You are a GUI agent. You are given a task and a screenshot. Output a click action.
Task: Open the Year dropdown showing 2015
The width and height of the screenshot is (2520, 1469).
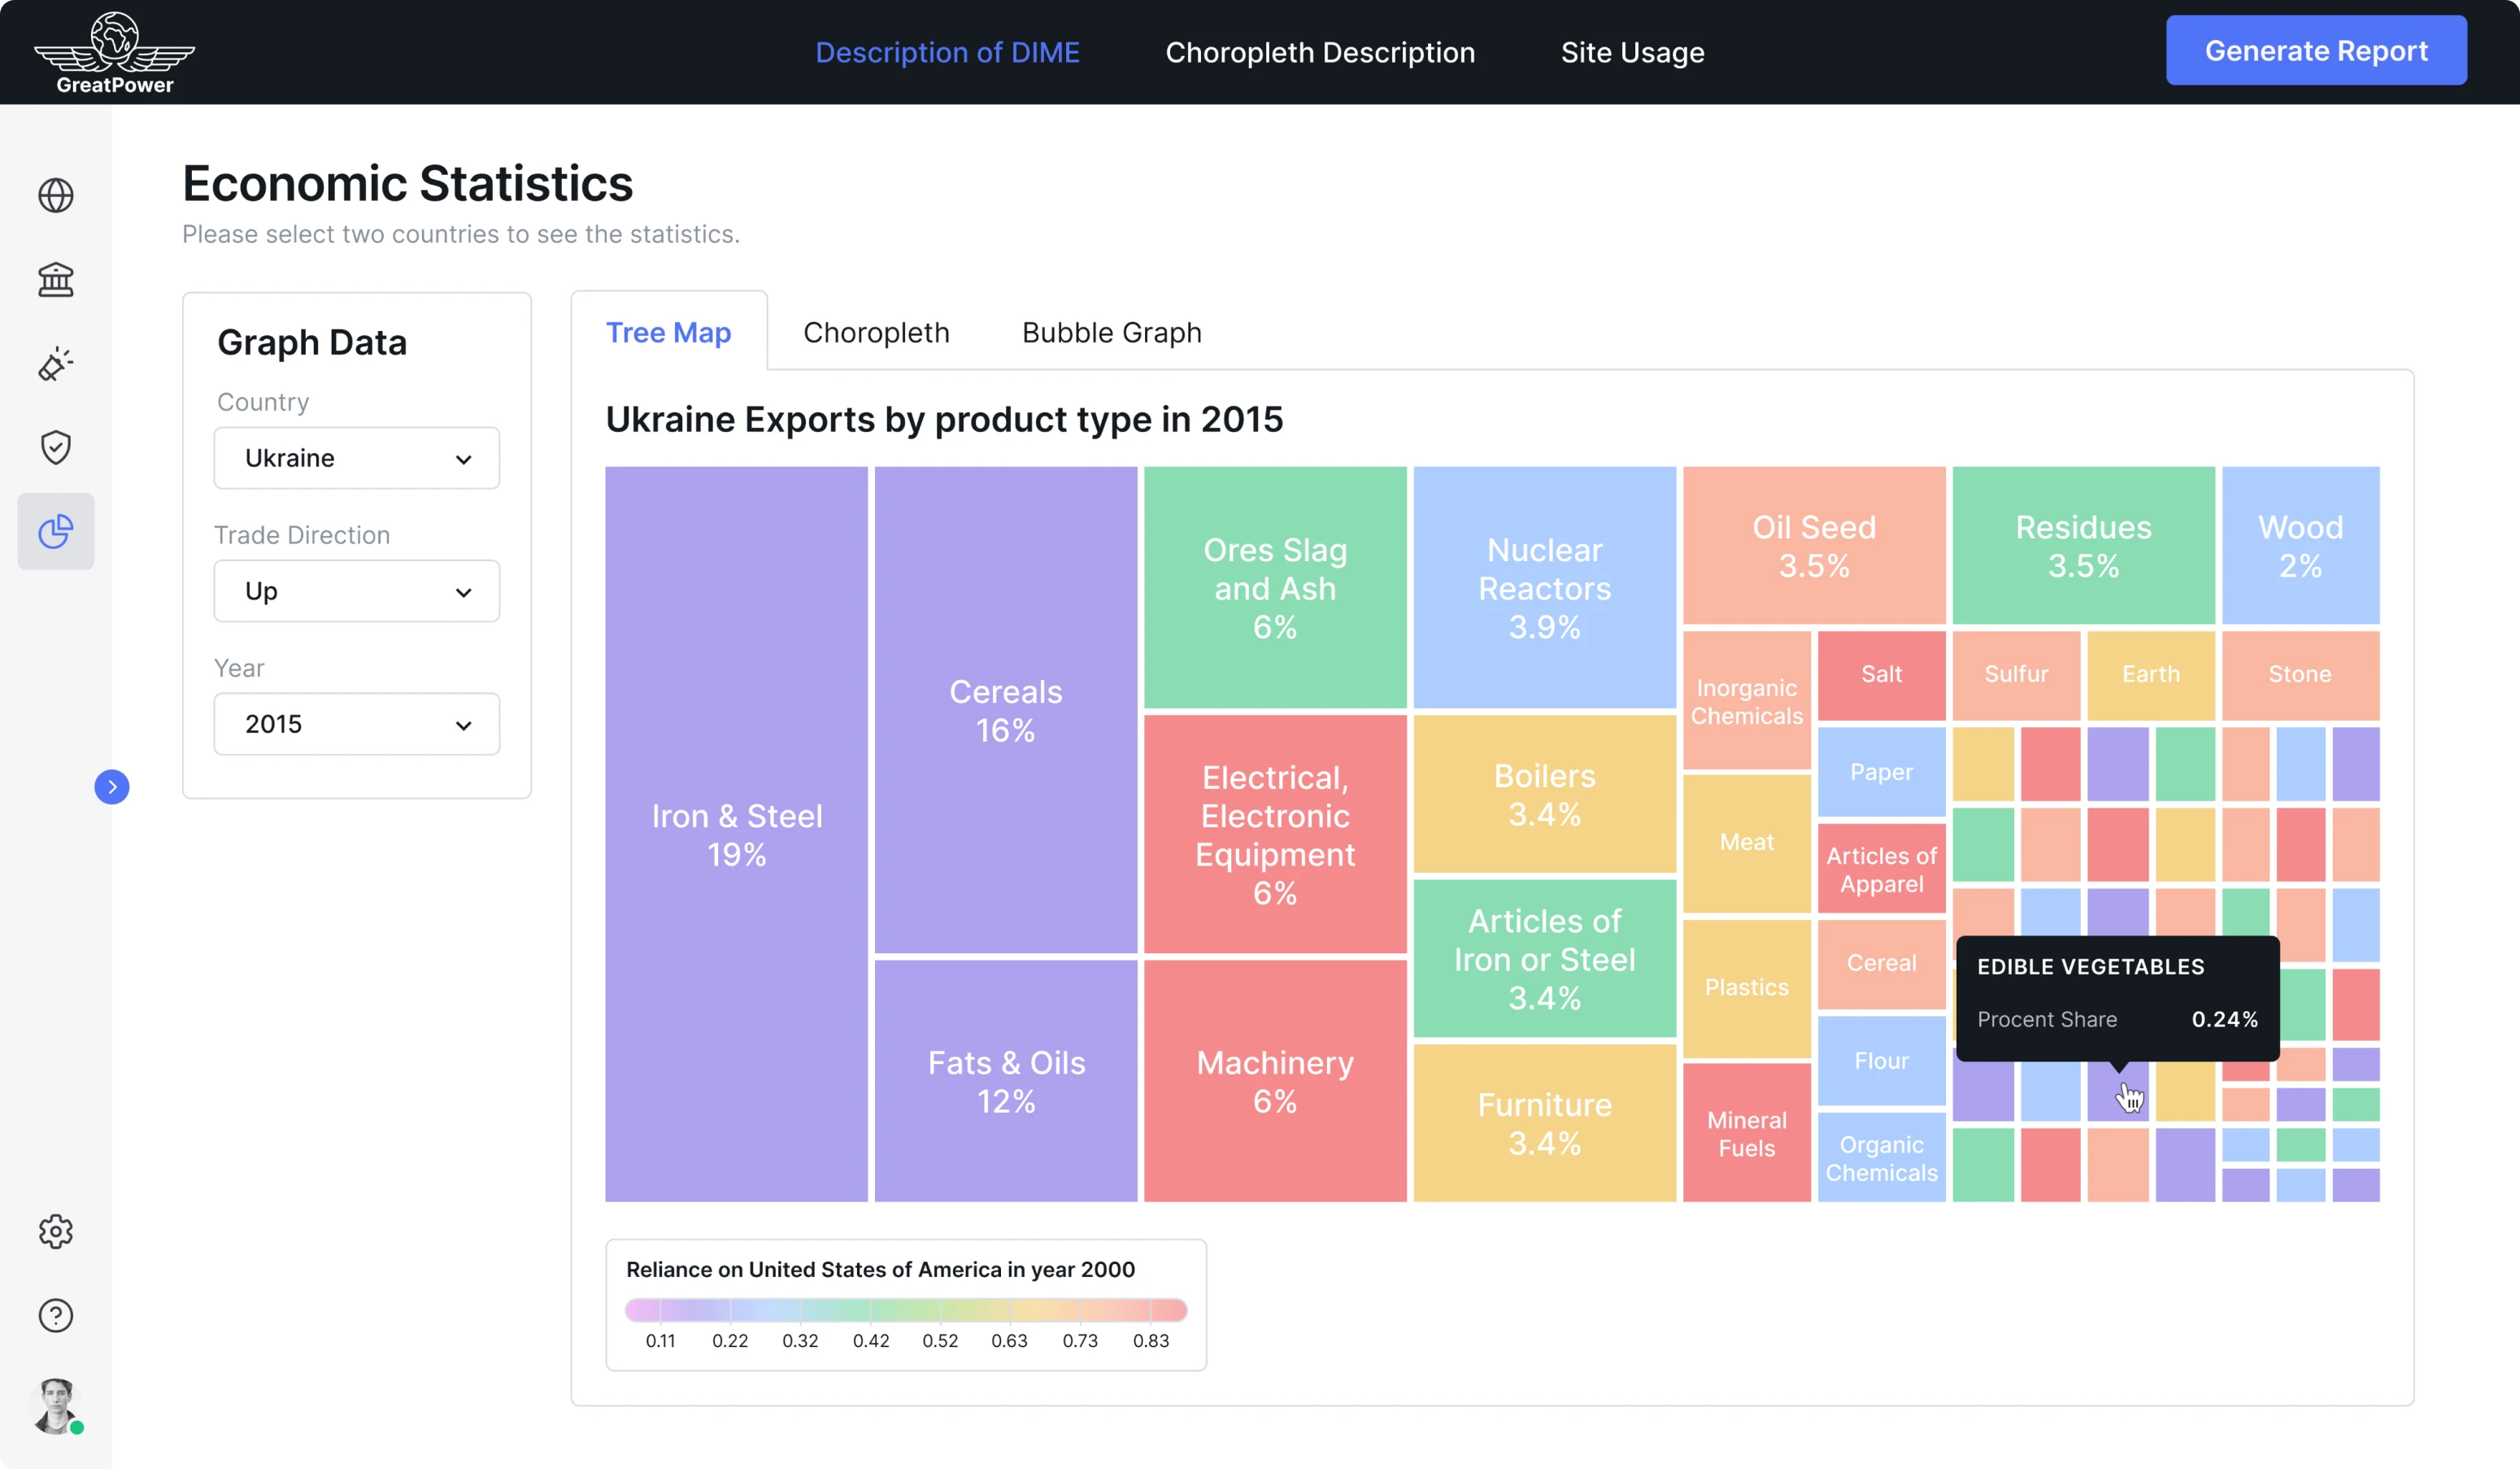click(x=356, y=723)
